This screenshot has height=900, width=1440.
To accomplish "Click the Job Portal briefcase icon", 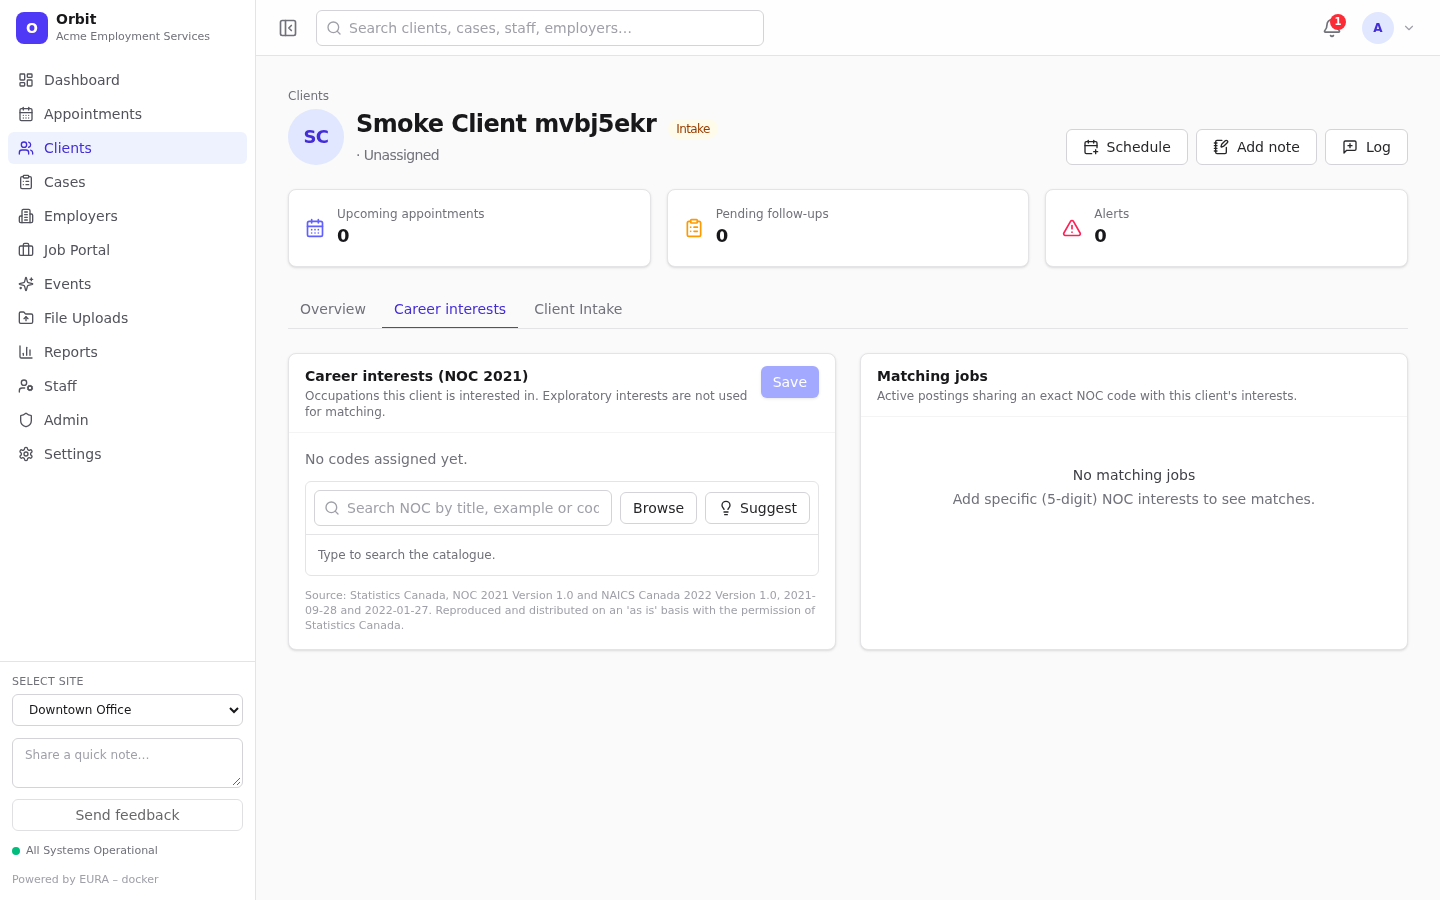I will click(26, 250).
